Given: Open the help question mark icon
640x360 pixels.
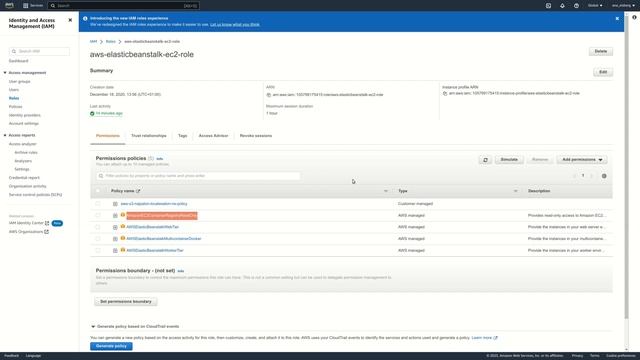Looking at the screenshot, I should (576, 6).
